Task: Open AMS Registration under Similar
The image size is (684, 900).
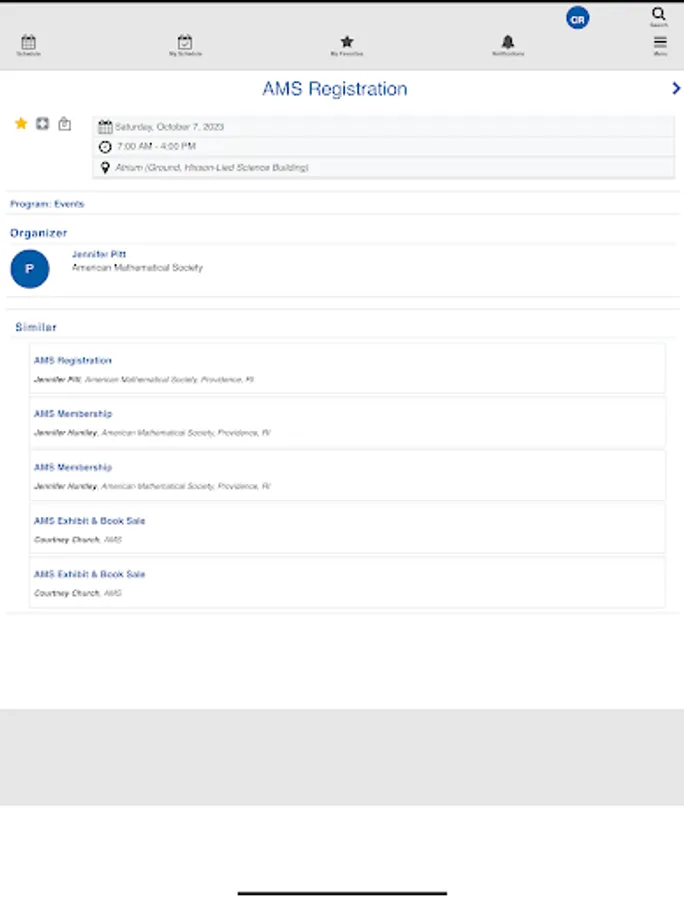Action: 348,369
